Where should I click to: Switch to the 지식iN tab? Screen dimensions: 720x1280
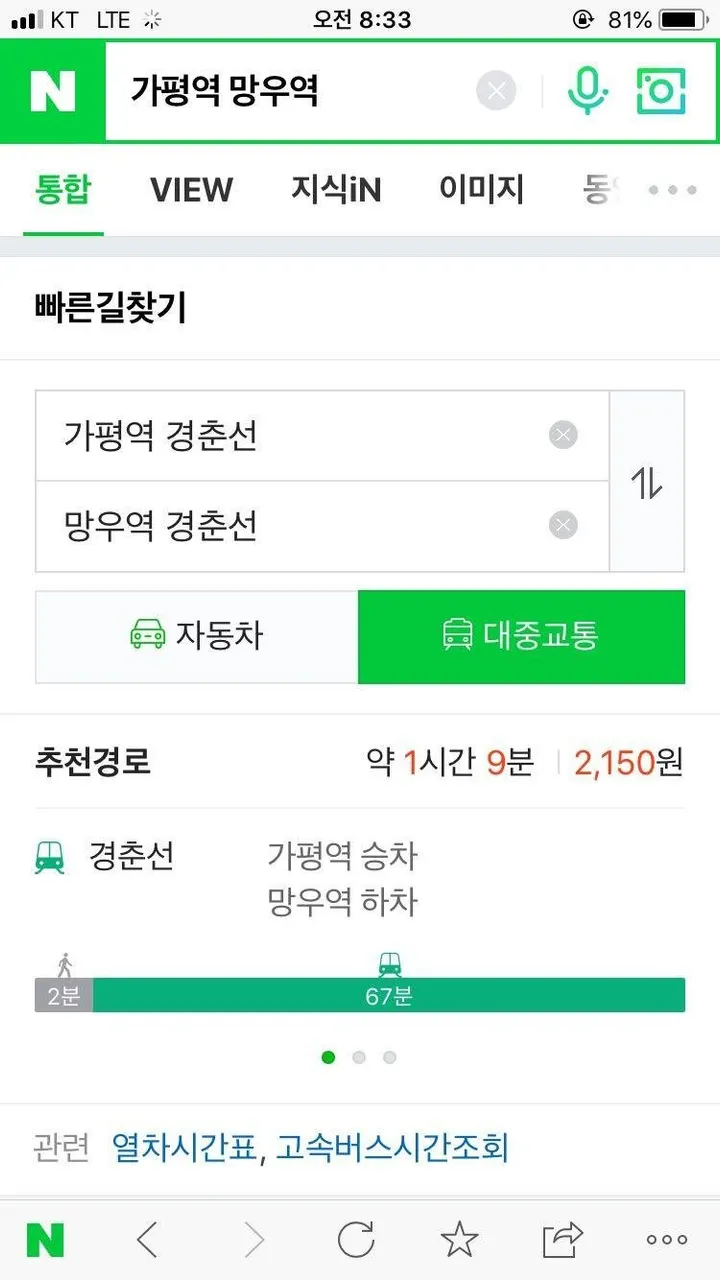coord(336,190)
